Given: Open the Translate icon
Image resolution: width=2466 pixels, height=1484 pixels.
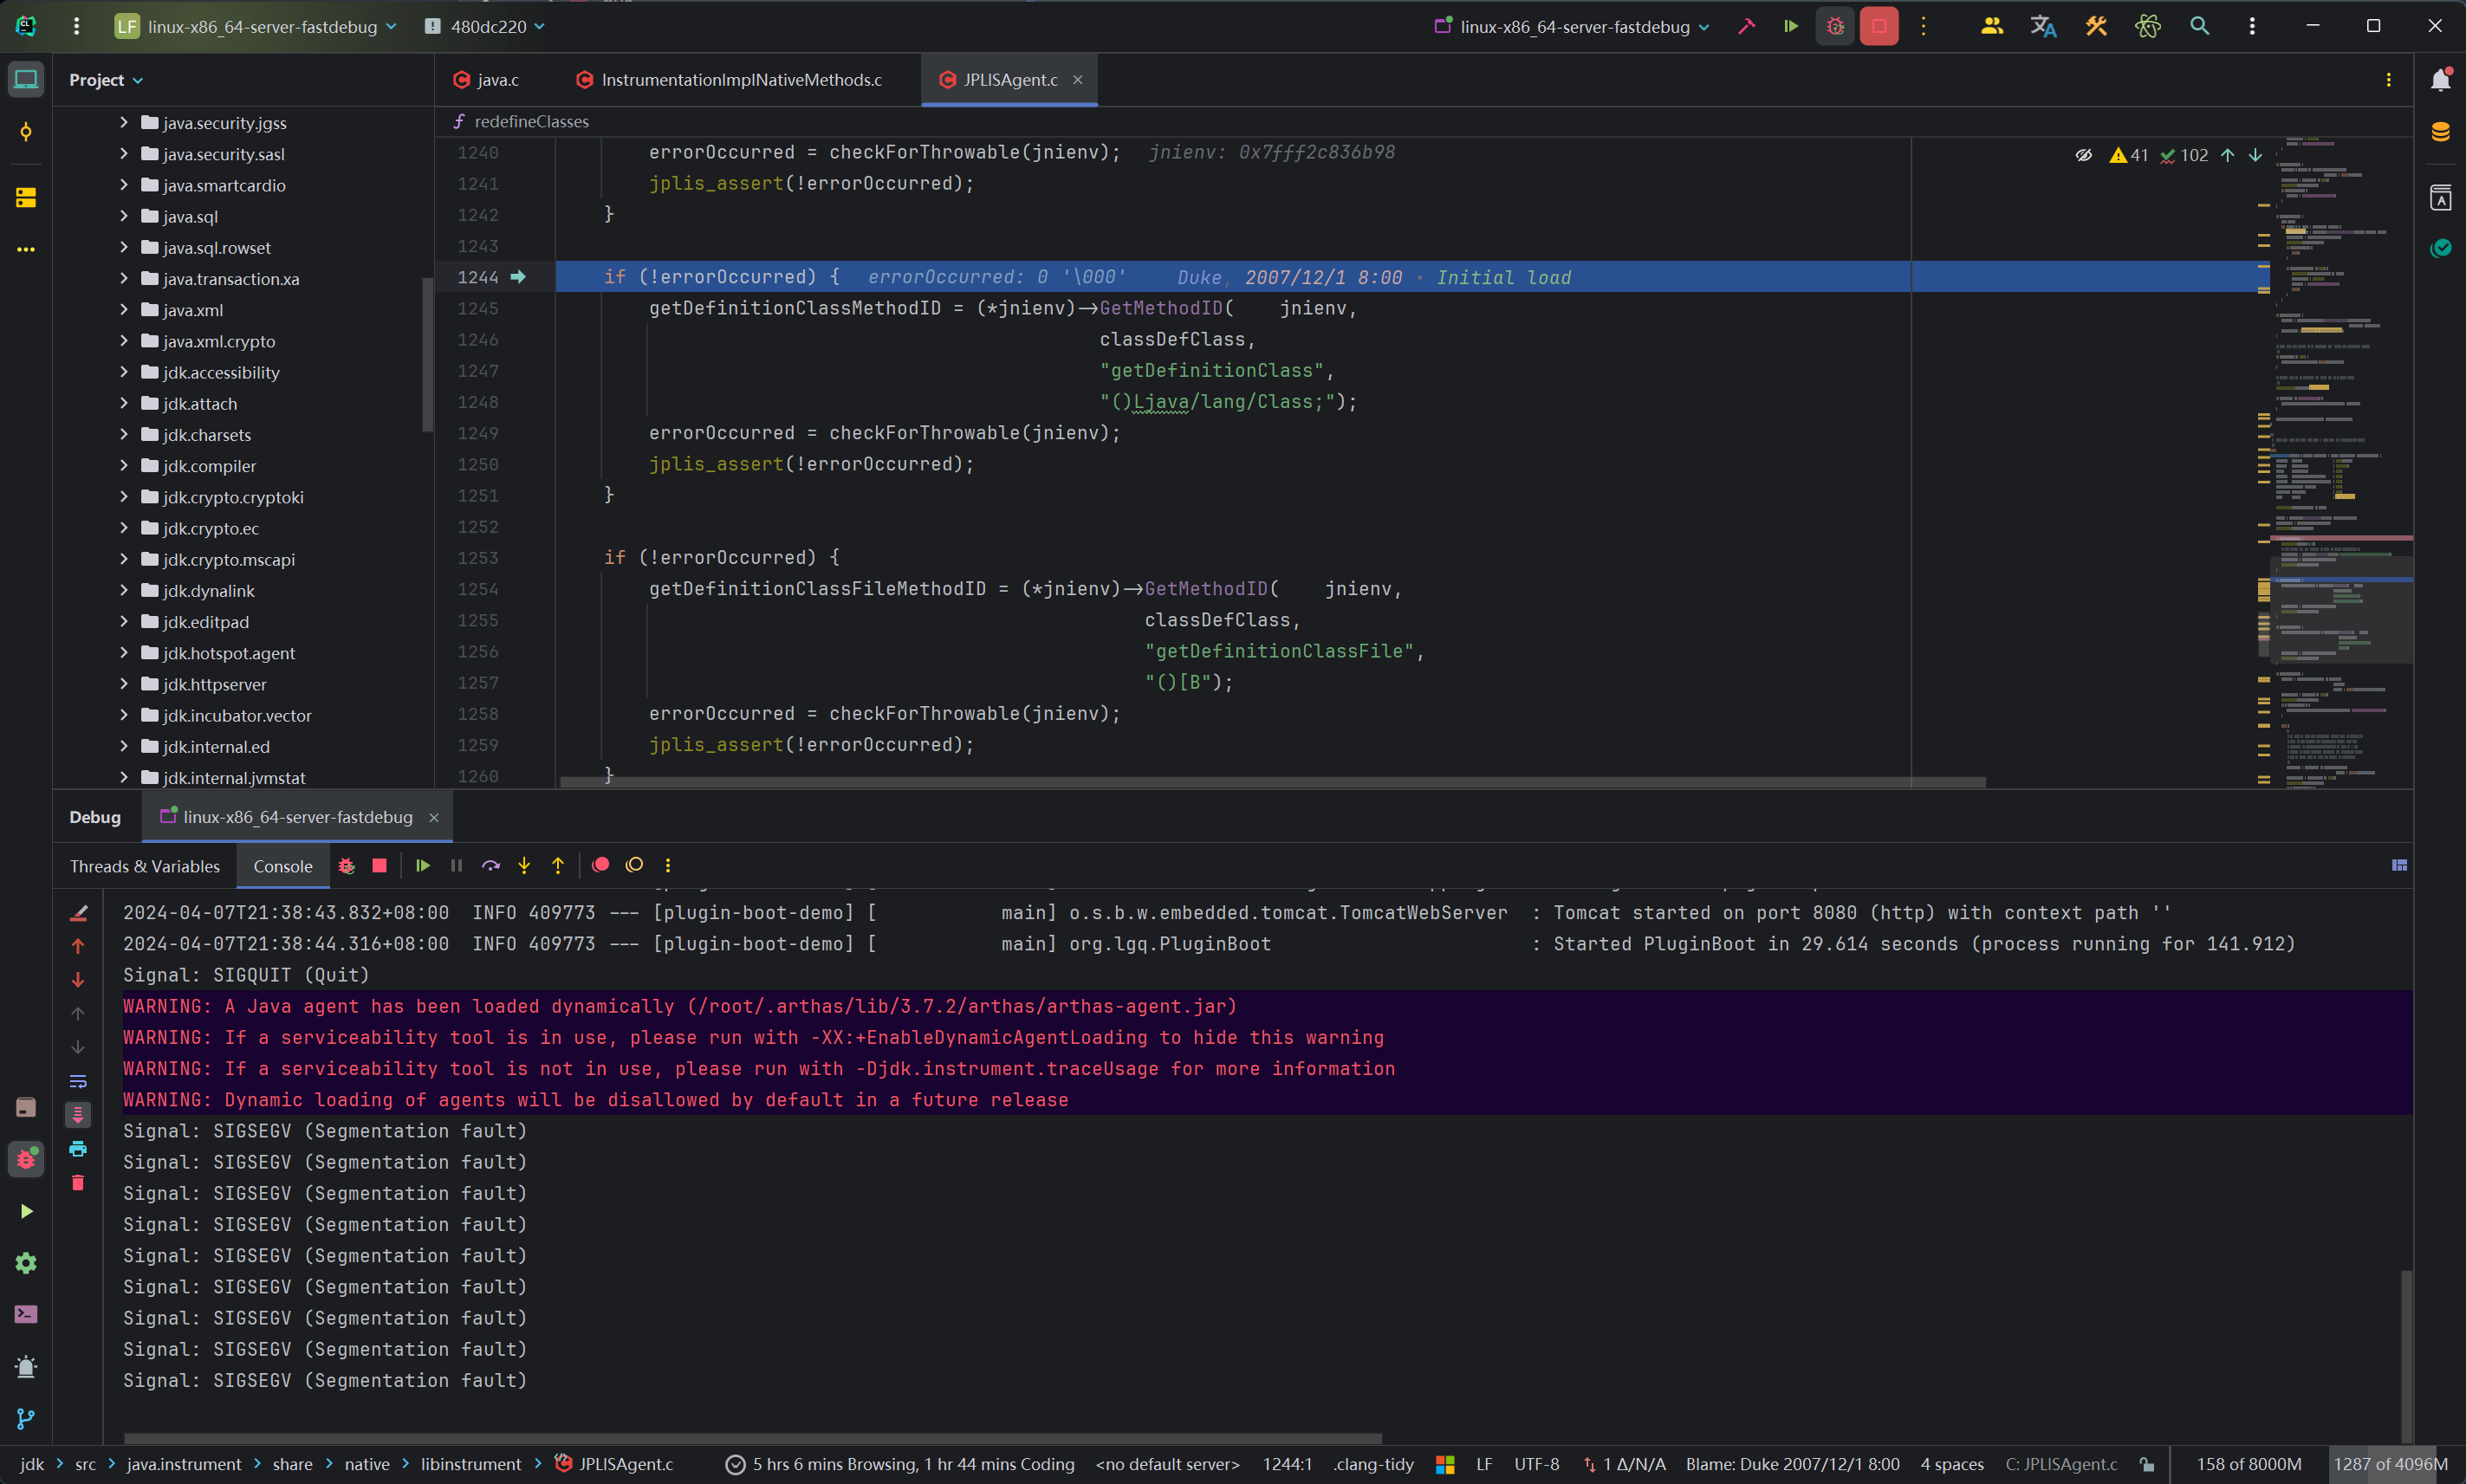Looking at the screenshot, I should pos(2043,27).
